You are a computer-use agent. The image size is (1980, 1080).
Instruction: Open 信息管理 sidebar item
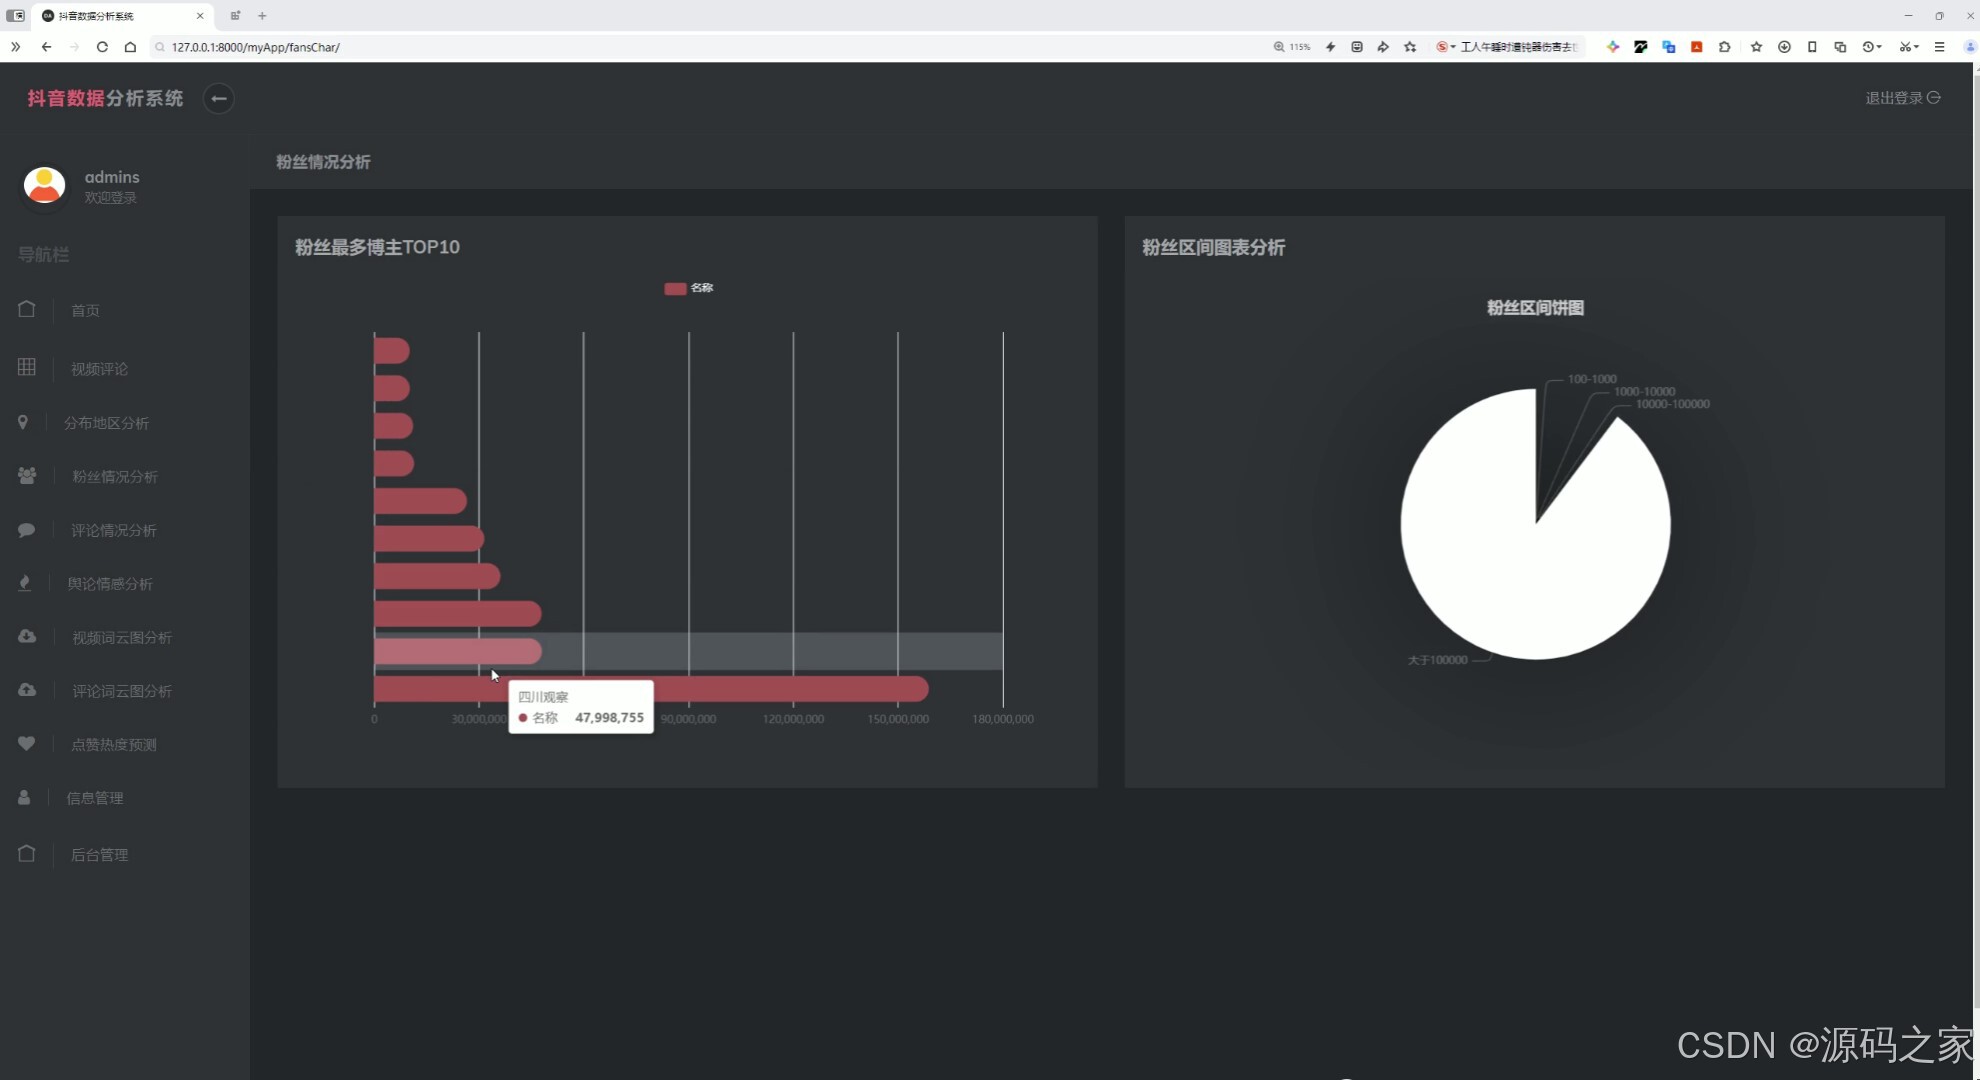pos(95,798)
